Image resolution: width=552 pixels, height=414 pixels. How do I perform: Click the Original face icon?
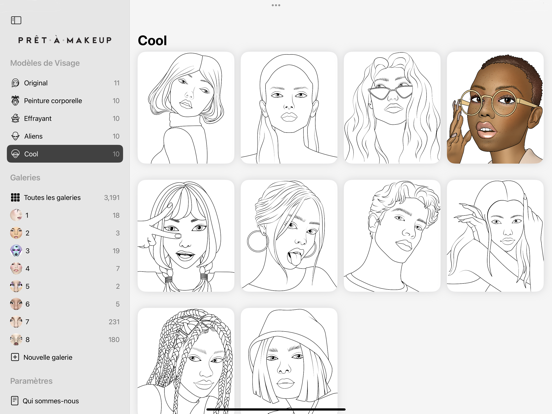15,83
